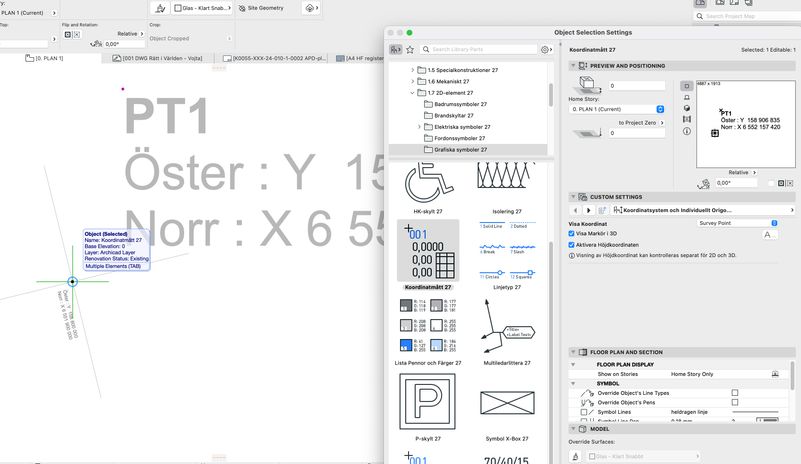Collapse Custom Settings panel

tap(573, 197)
